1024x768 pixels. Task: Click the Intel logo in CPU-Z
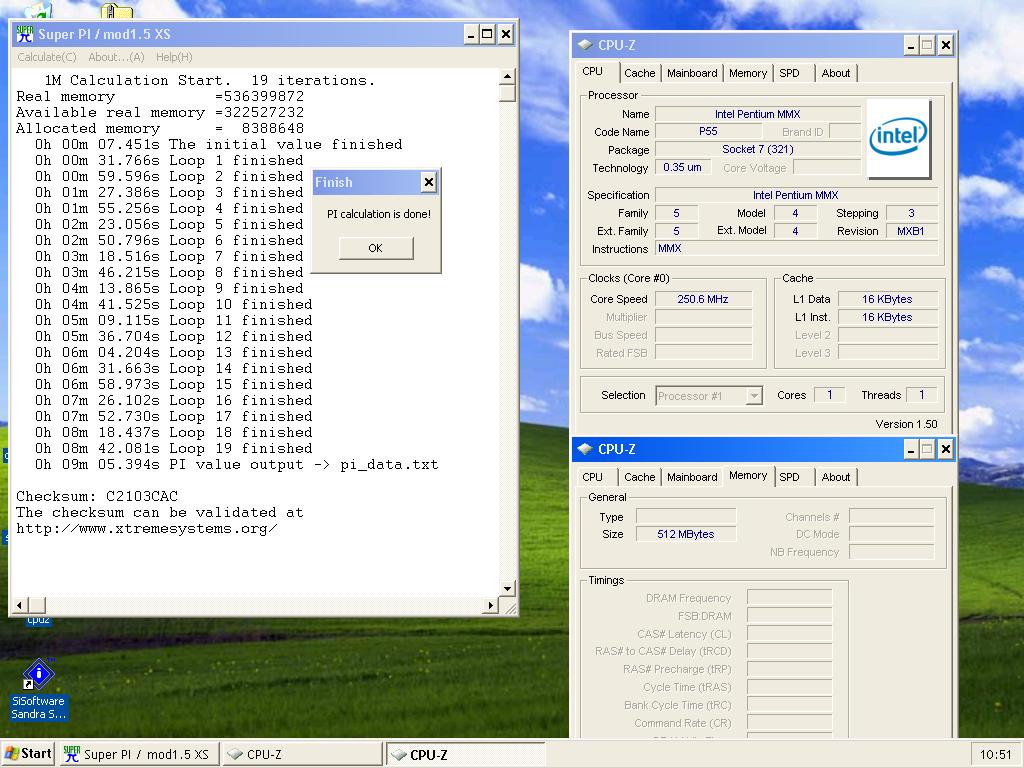coord(898,138)
